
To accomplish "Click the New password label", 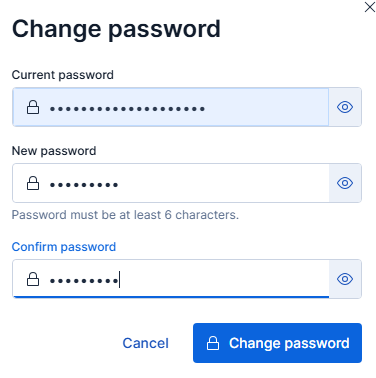I will 54,151.
